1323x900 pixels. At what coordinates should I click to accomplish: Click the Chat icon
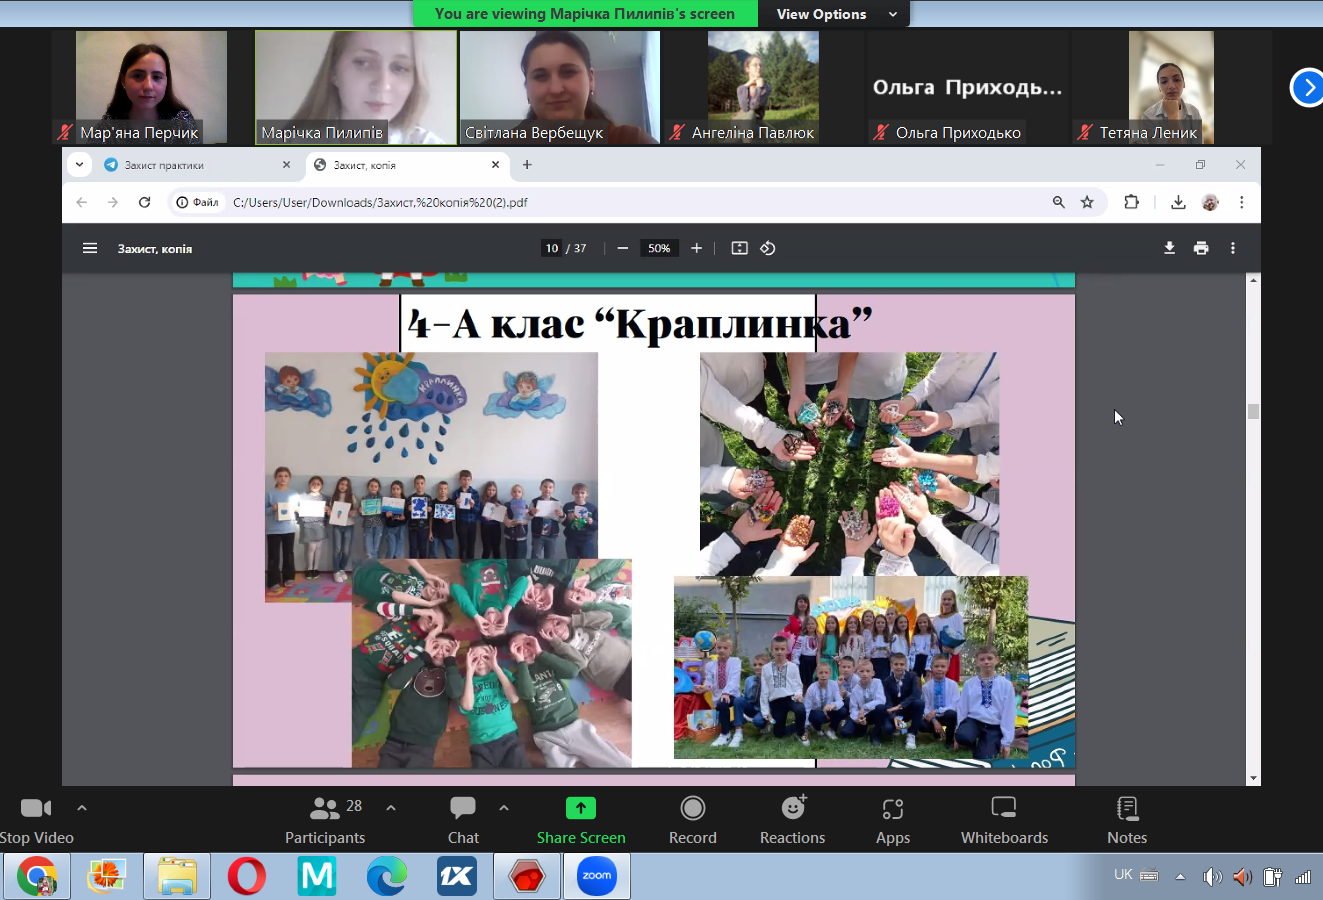(463, 819)
